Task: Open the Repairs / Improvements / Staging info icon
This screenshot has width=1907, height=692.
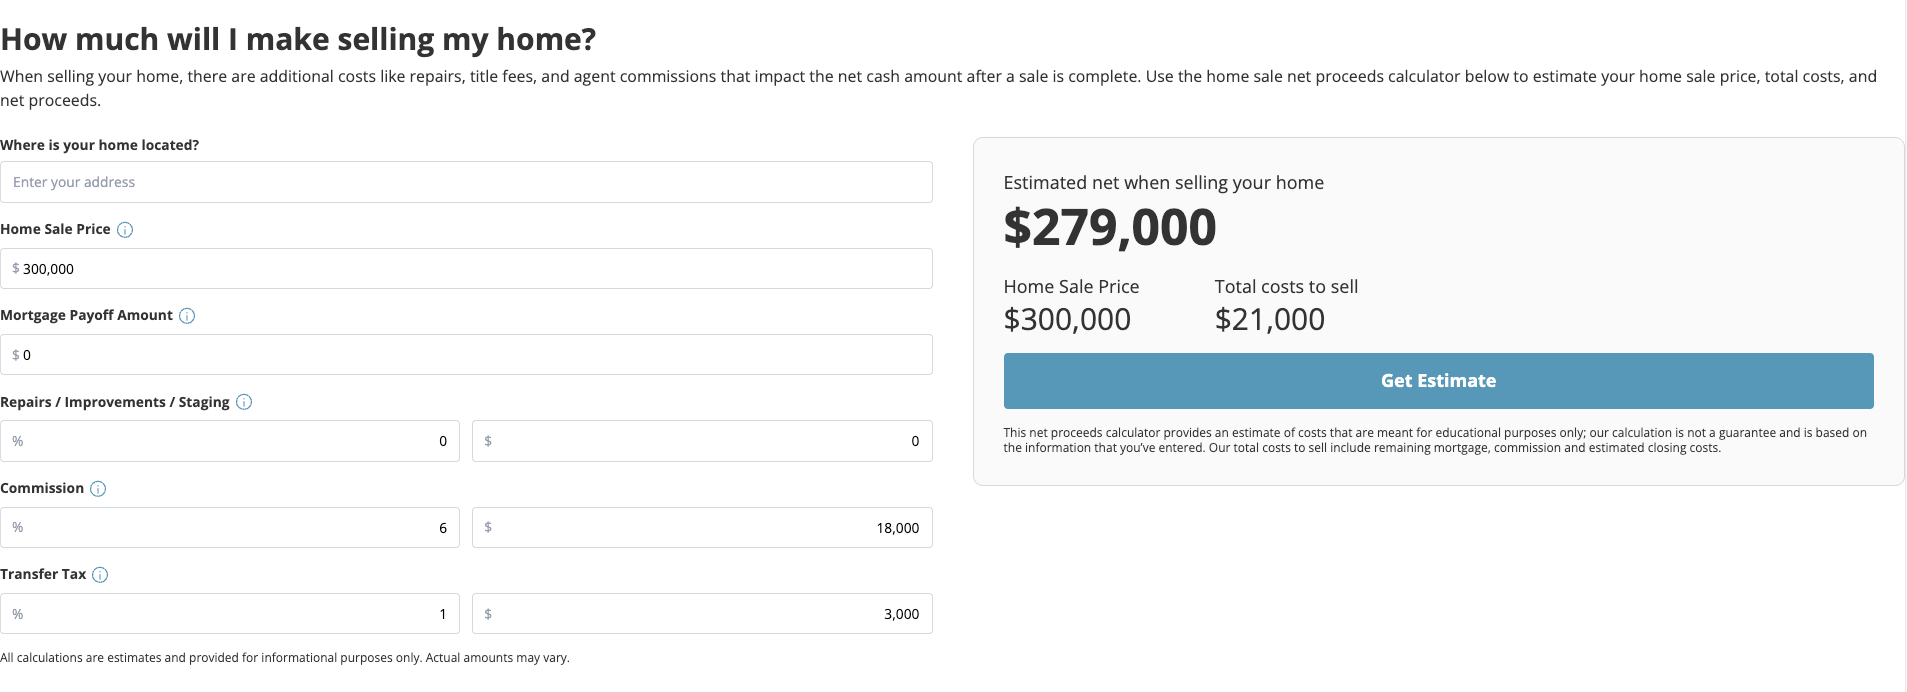Action: (x=244, y=402)
